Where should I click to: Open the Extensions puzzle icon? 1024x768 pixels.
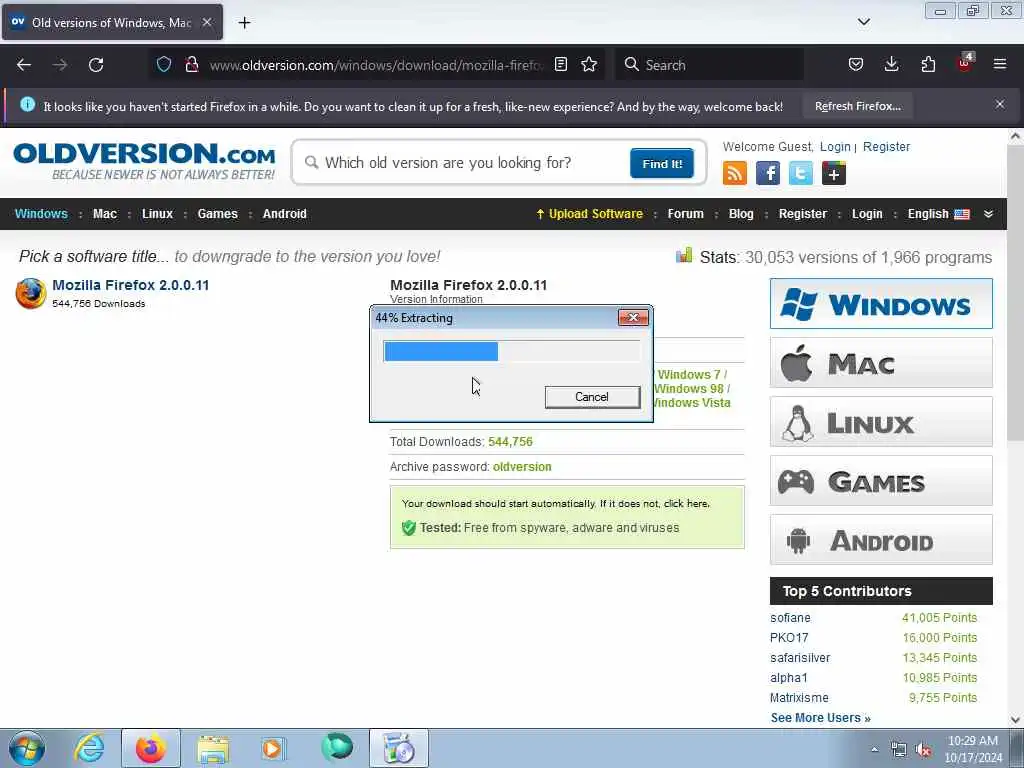[928, 64]
